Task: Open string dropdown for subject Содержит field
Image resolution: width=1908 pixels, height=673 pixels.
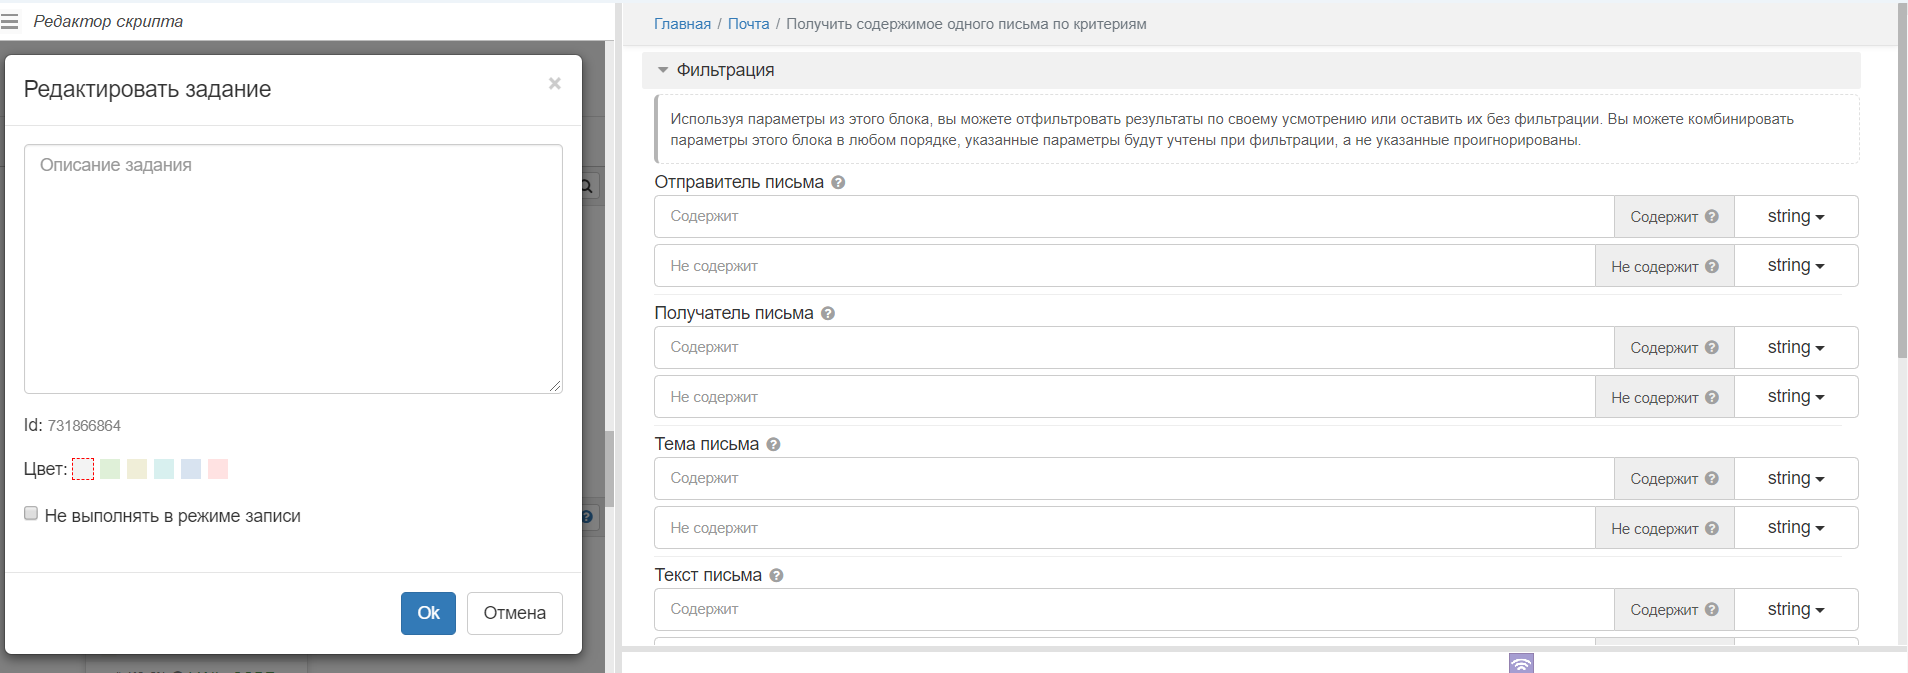Action: (1795, 479)
